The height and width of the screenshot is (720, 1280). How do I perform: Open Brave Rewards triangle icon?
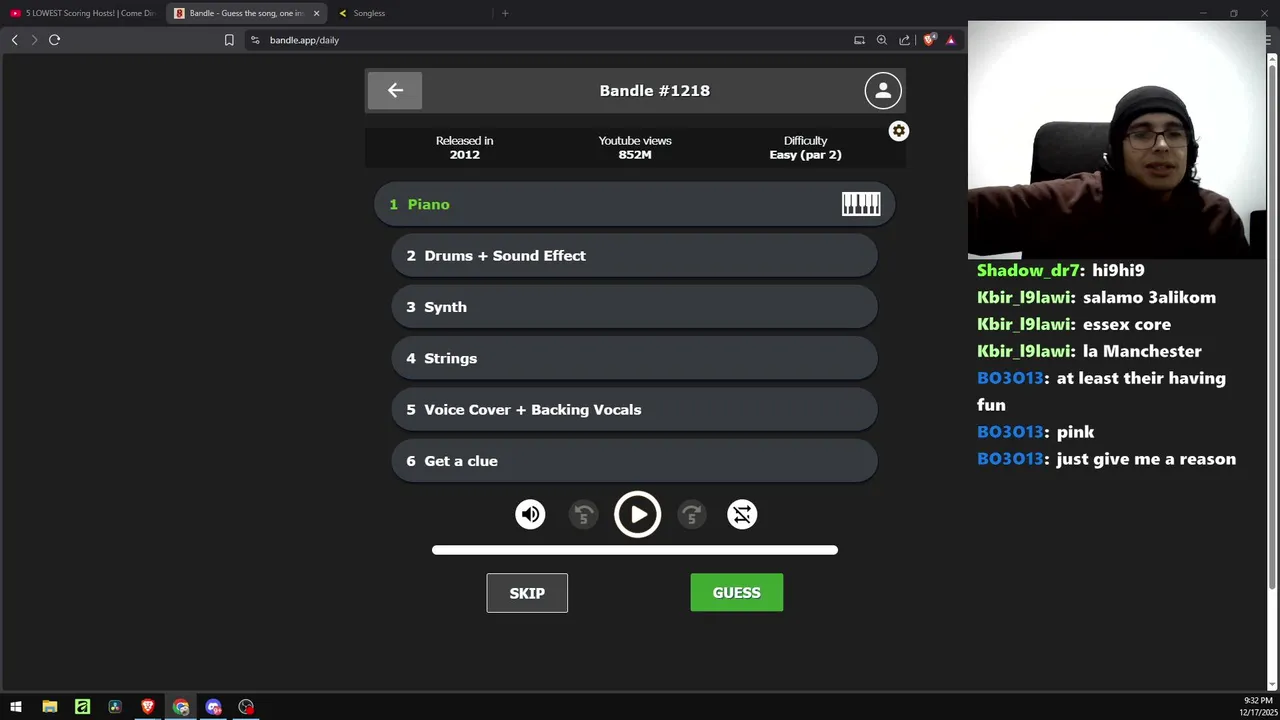tap(951, 40)
